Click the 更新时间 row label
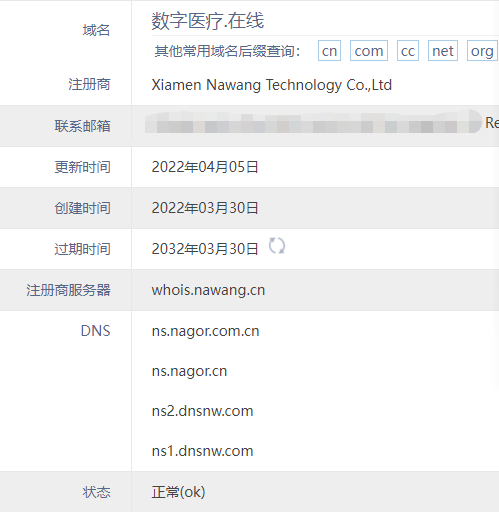The image size is (499, 512). point(82,167)
